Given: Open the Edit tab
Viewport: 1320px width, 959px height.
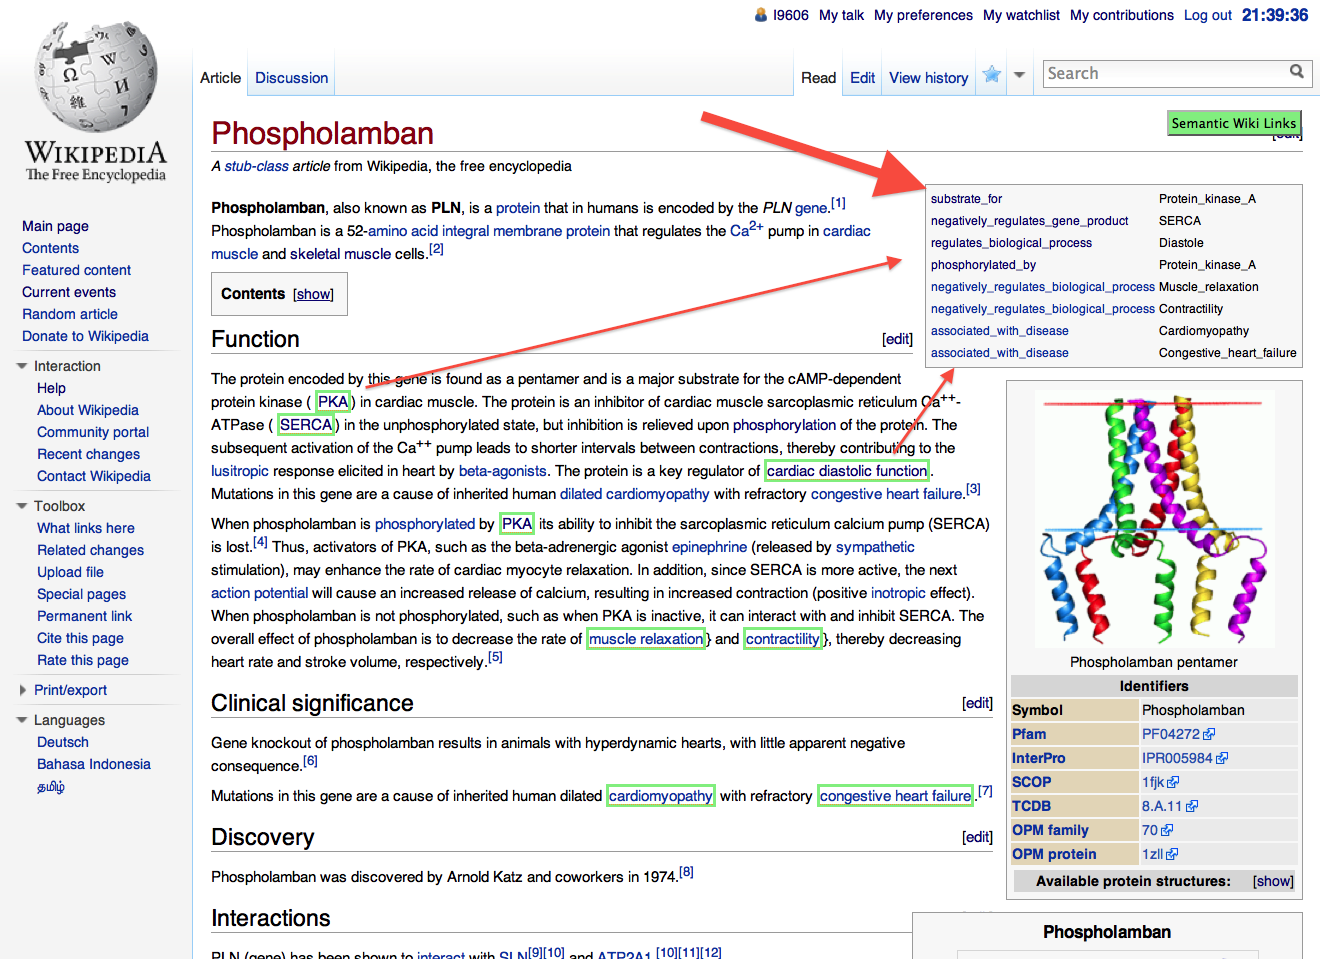Looking at the screenshot, I should click(x=862, y=77).
